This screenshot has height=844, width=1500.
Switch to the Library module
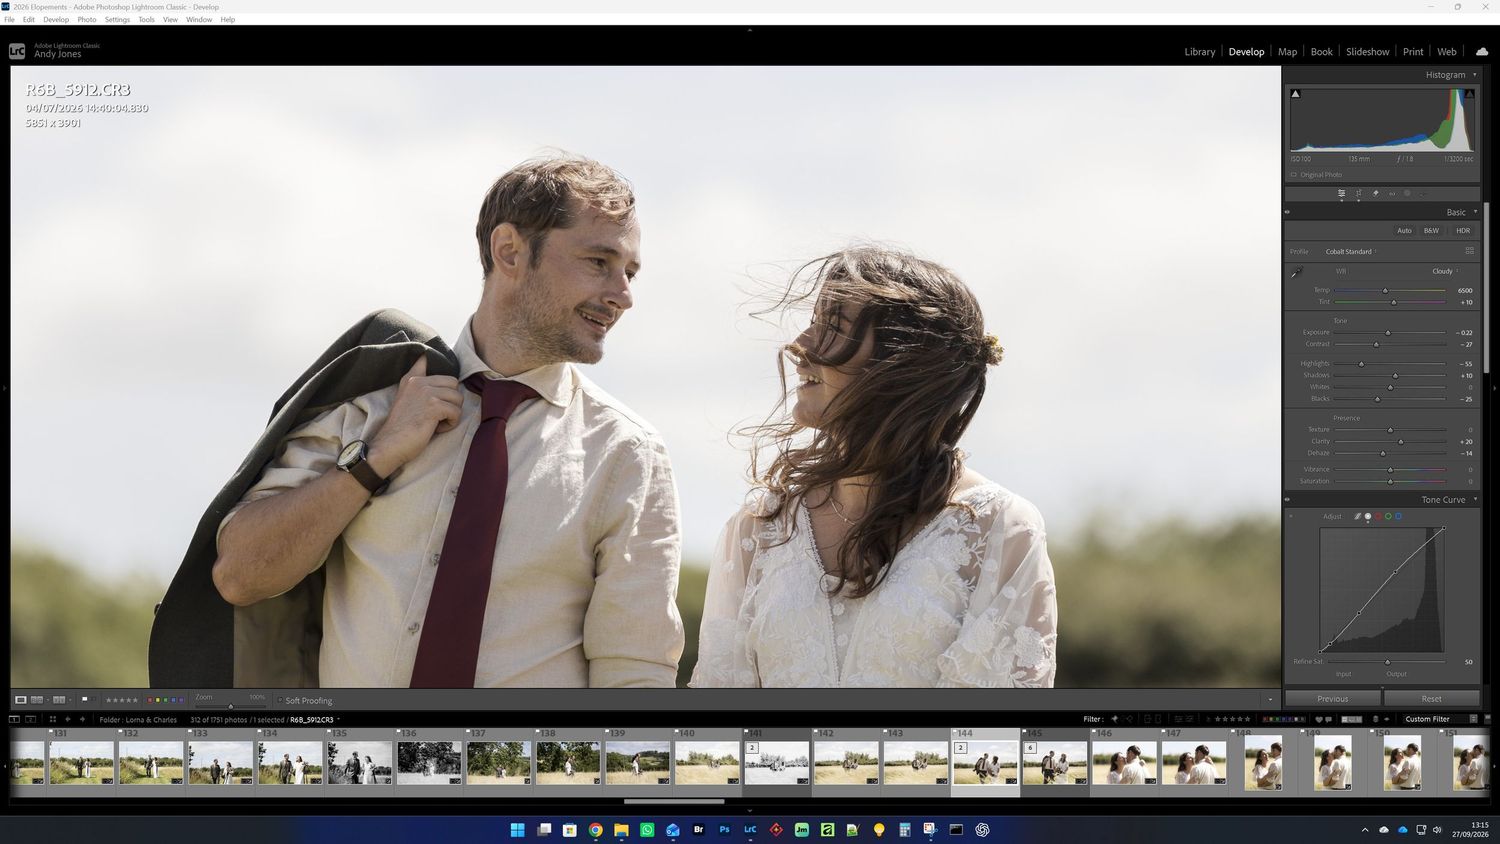[x=1200, y=52]
